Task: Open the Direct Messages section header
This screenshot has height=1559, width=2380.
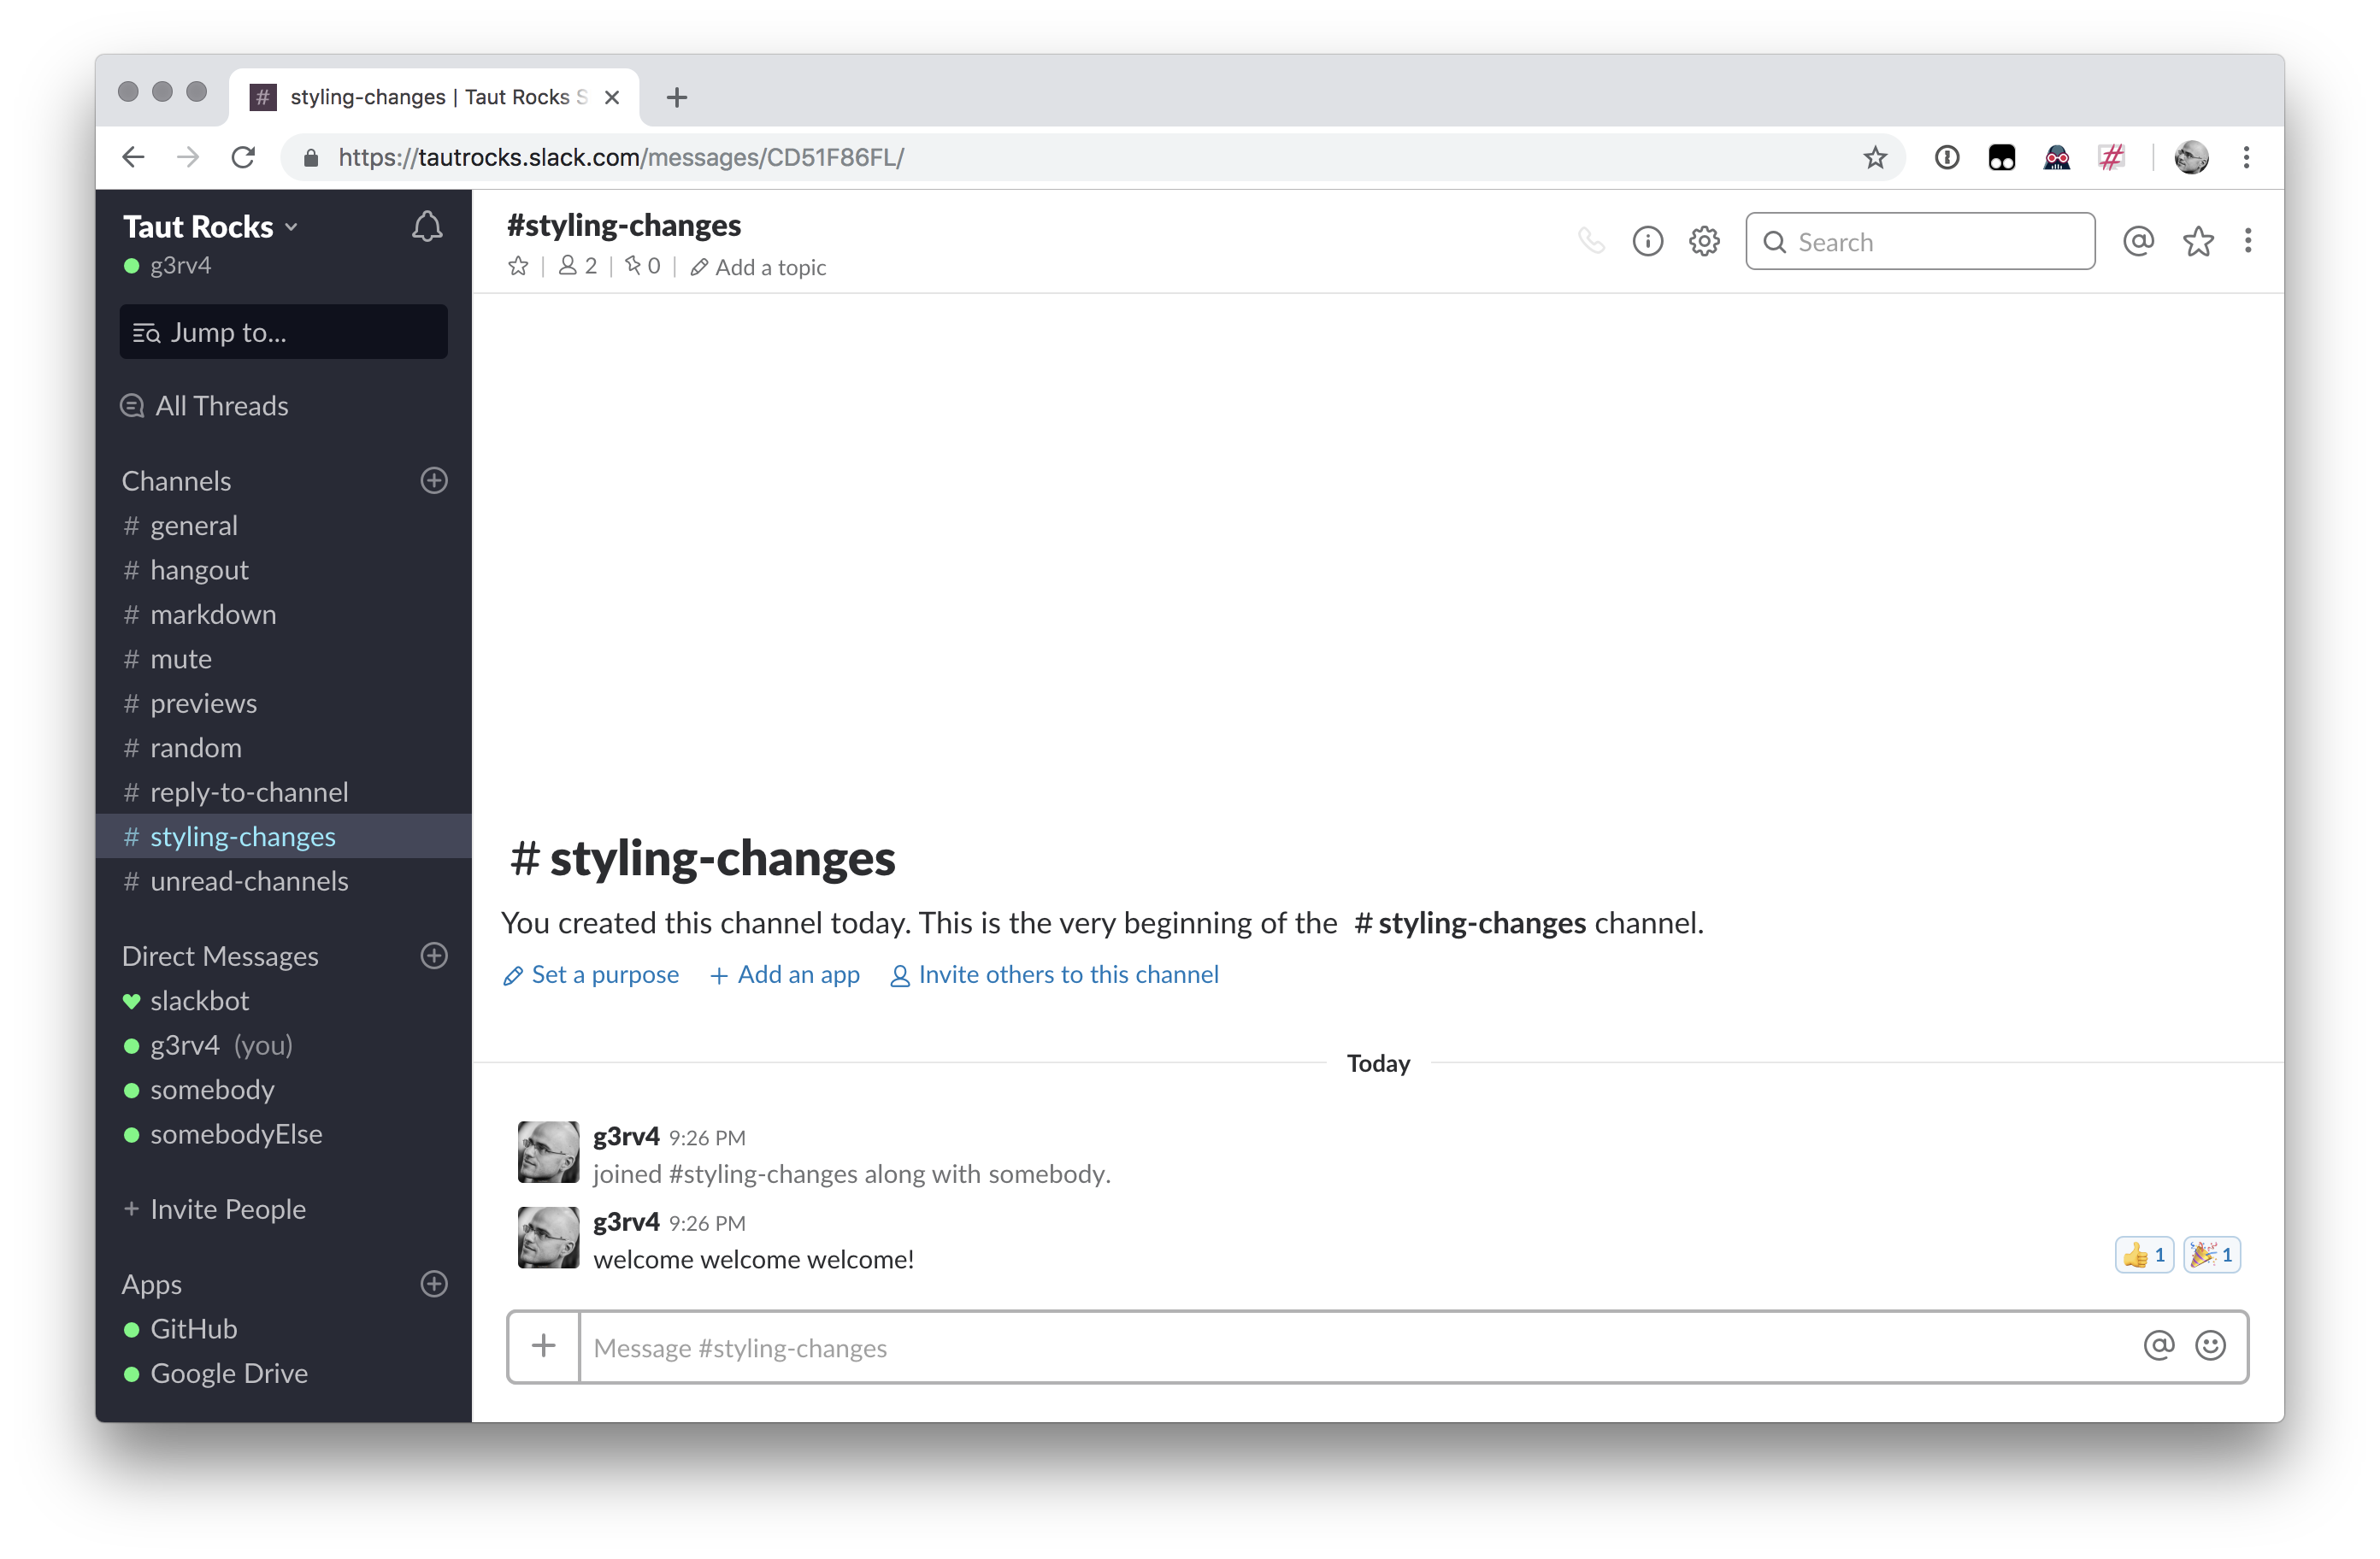Action: (220, 956)
